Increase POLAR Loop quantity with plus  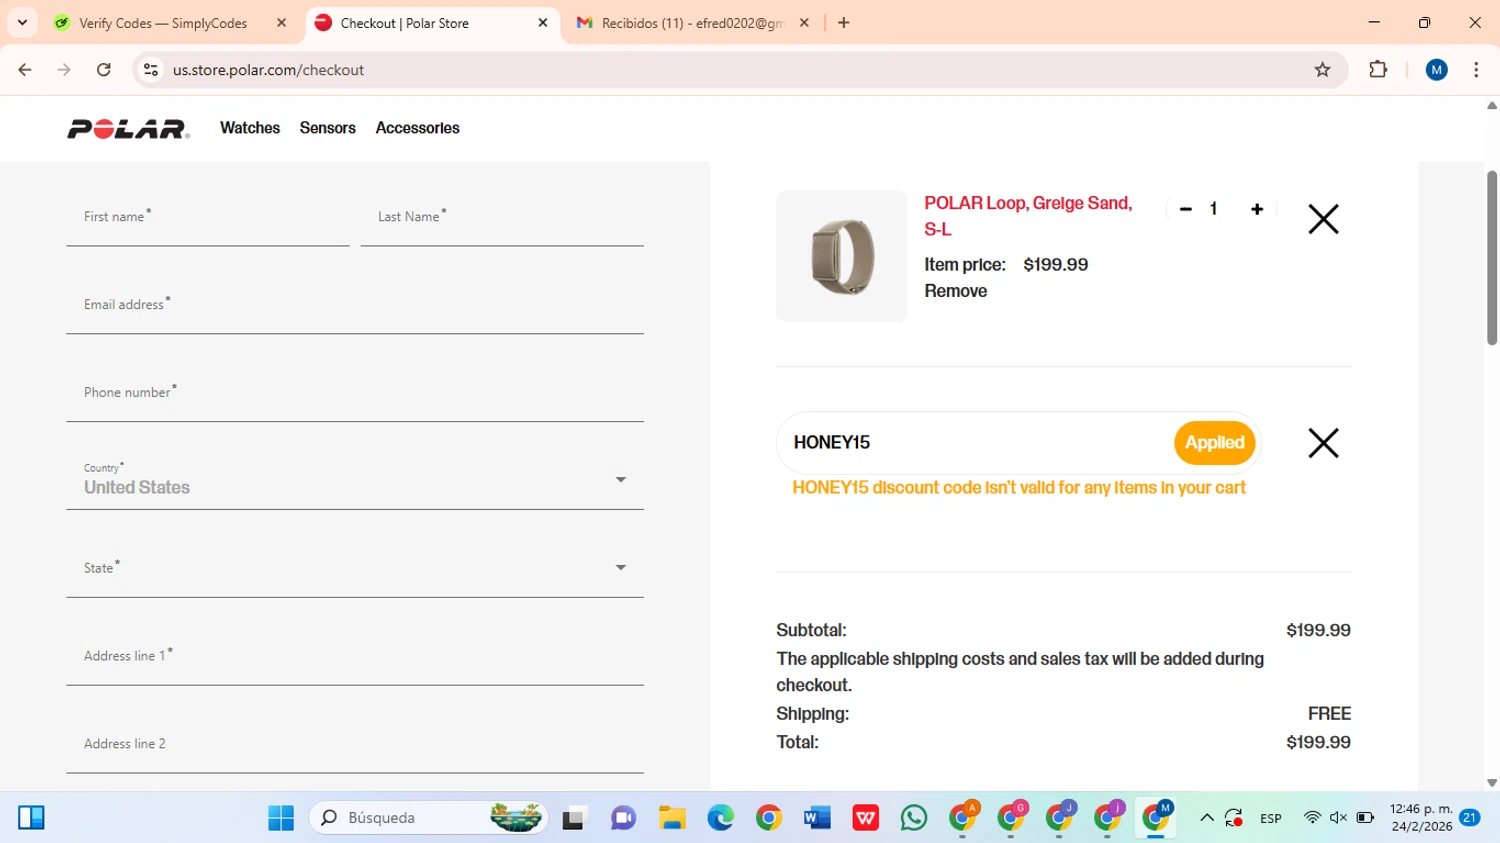coord(1257,209)
